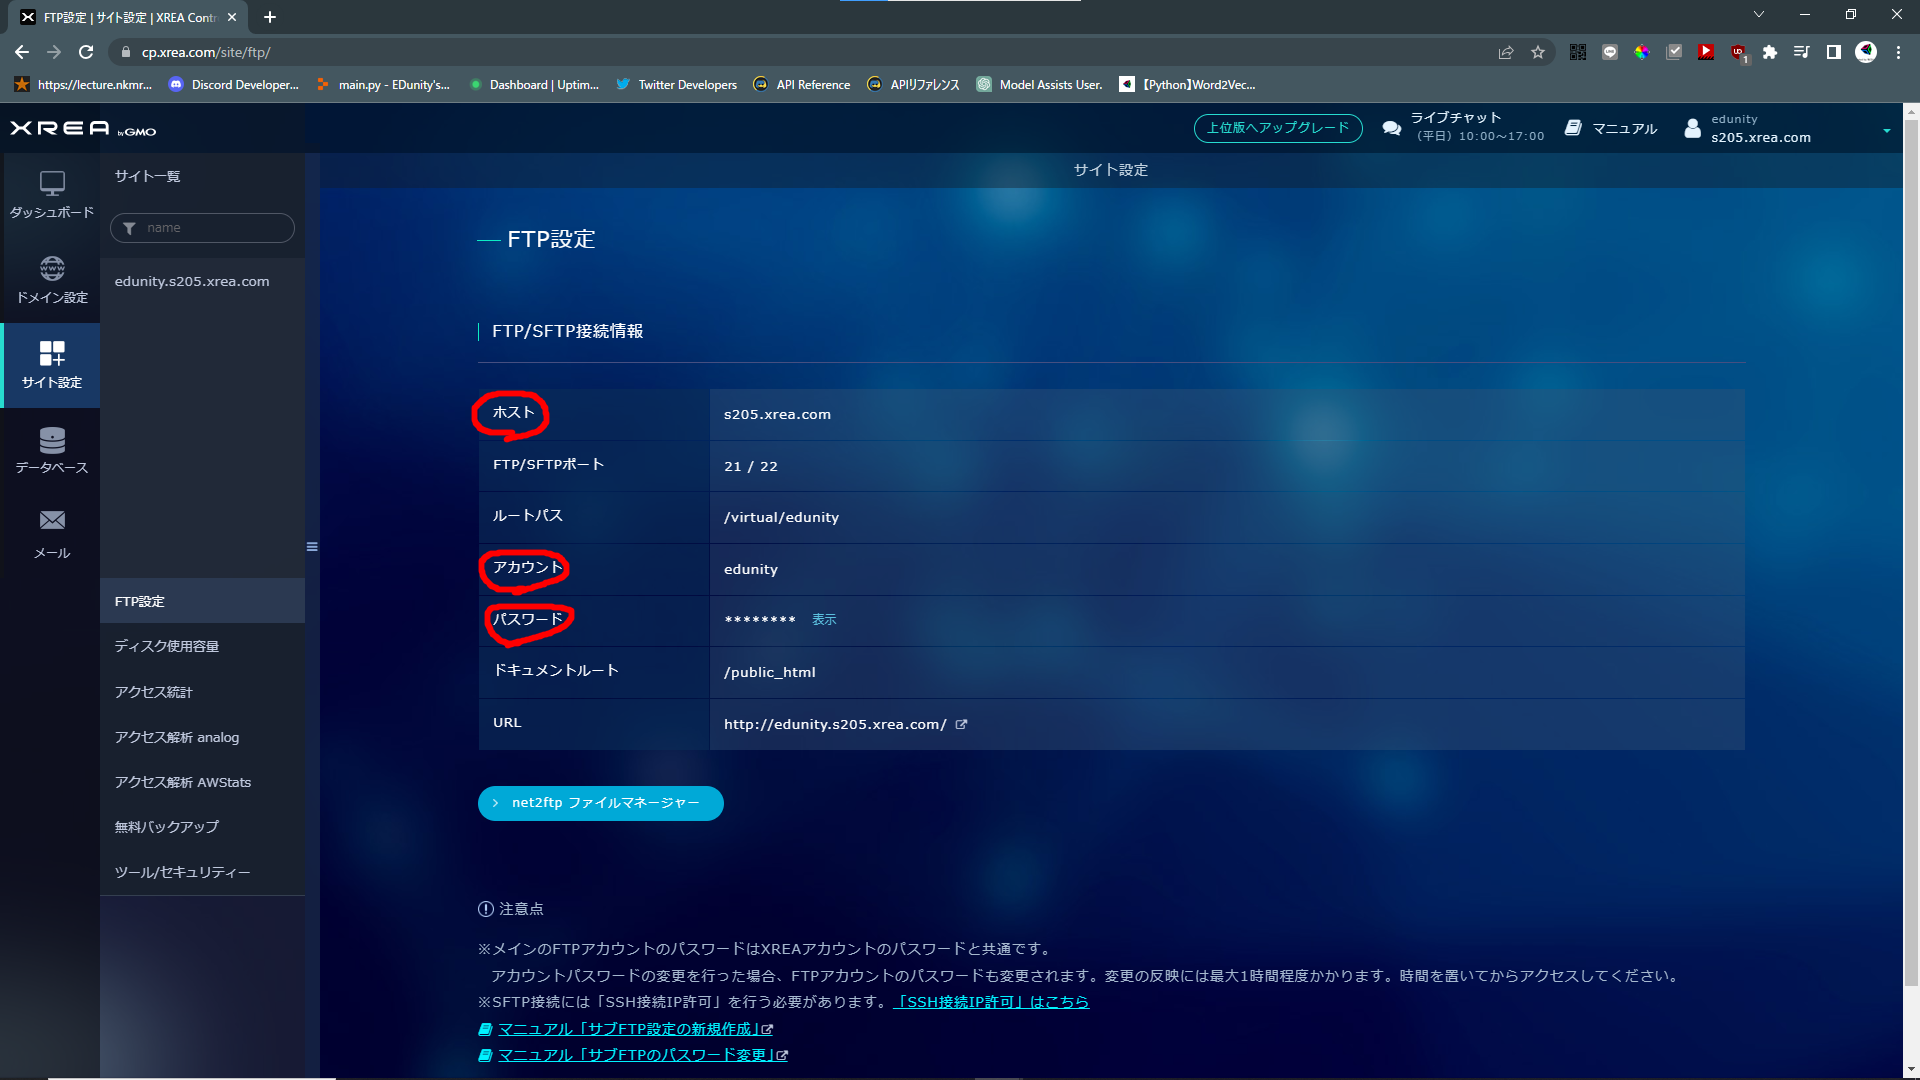The image size is (1920, 1080).
Task: Open the browser tab search chevron
Action: (1758, 15)
